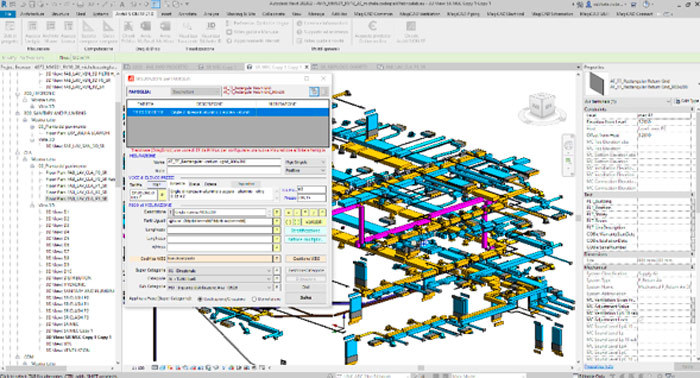Switch to the Architecture ribbon tab
Viewport: 700px width, 378px height.
coord(33,14)
